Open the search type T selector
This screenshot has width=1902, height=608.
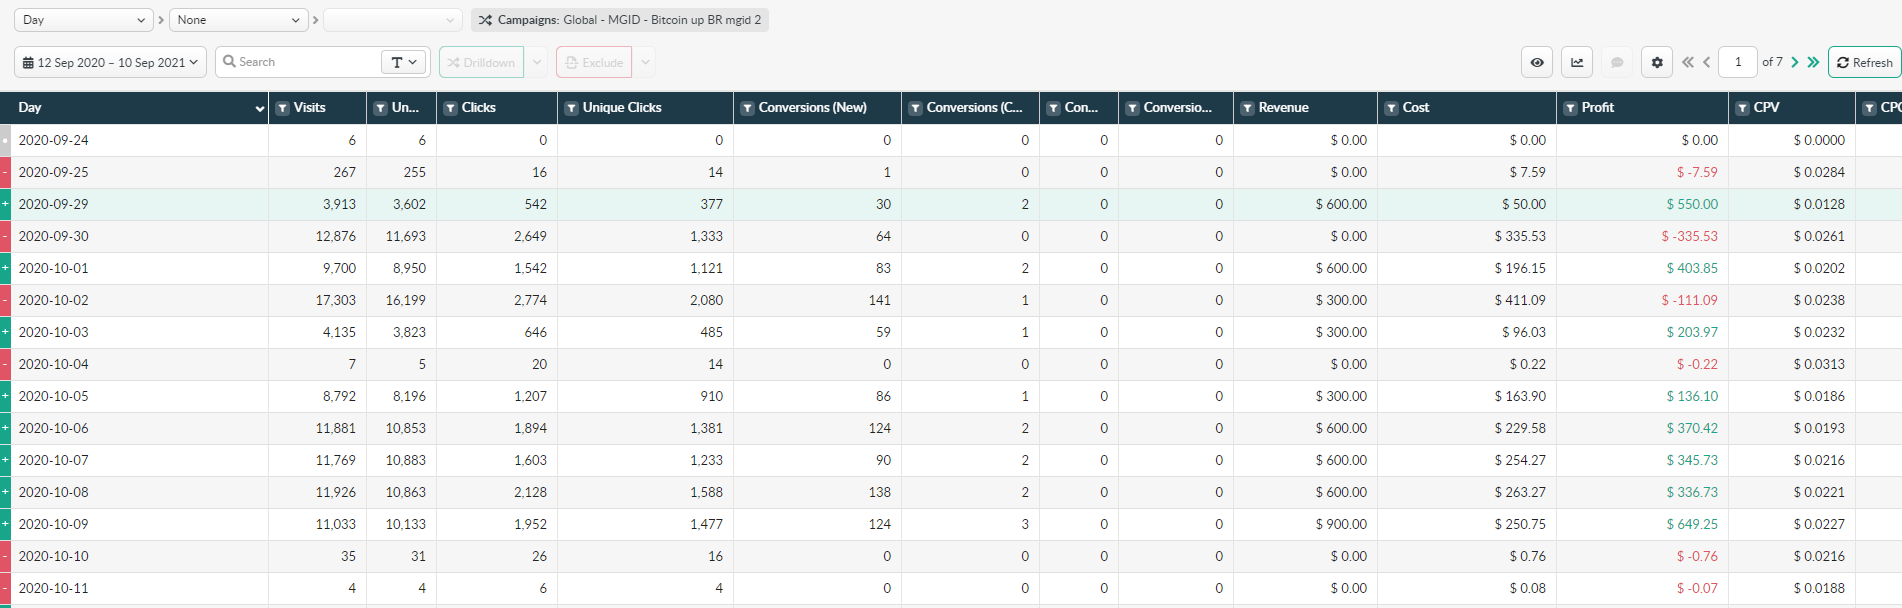tap(404, 62)
